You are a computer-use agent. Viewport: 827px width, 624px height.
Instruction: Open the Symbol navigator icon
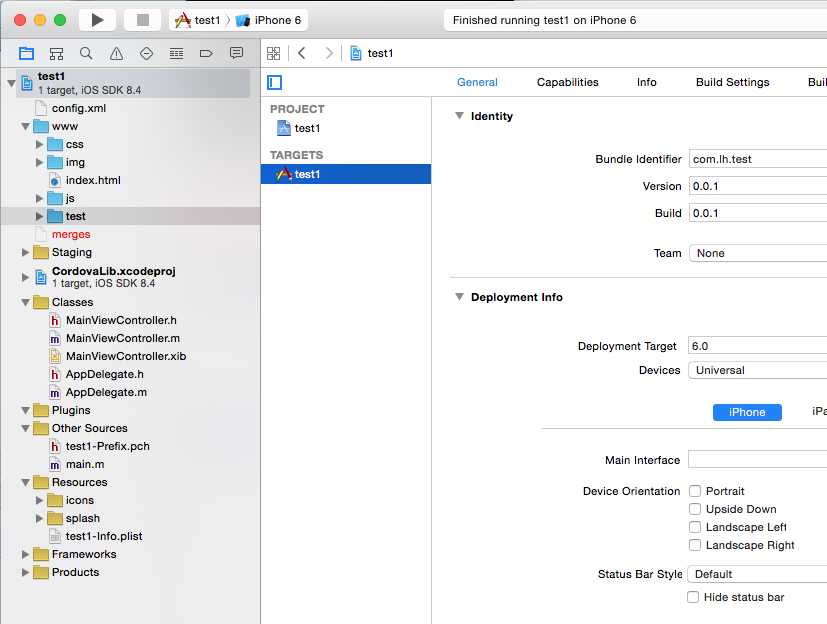56,53
